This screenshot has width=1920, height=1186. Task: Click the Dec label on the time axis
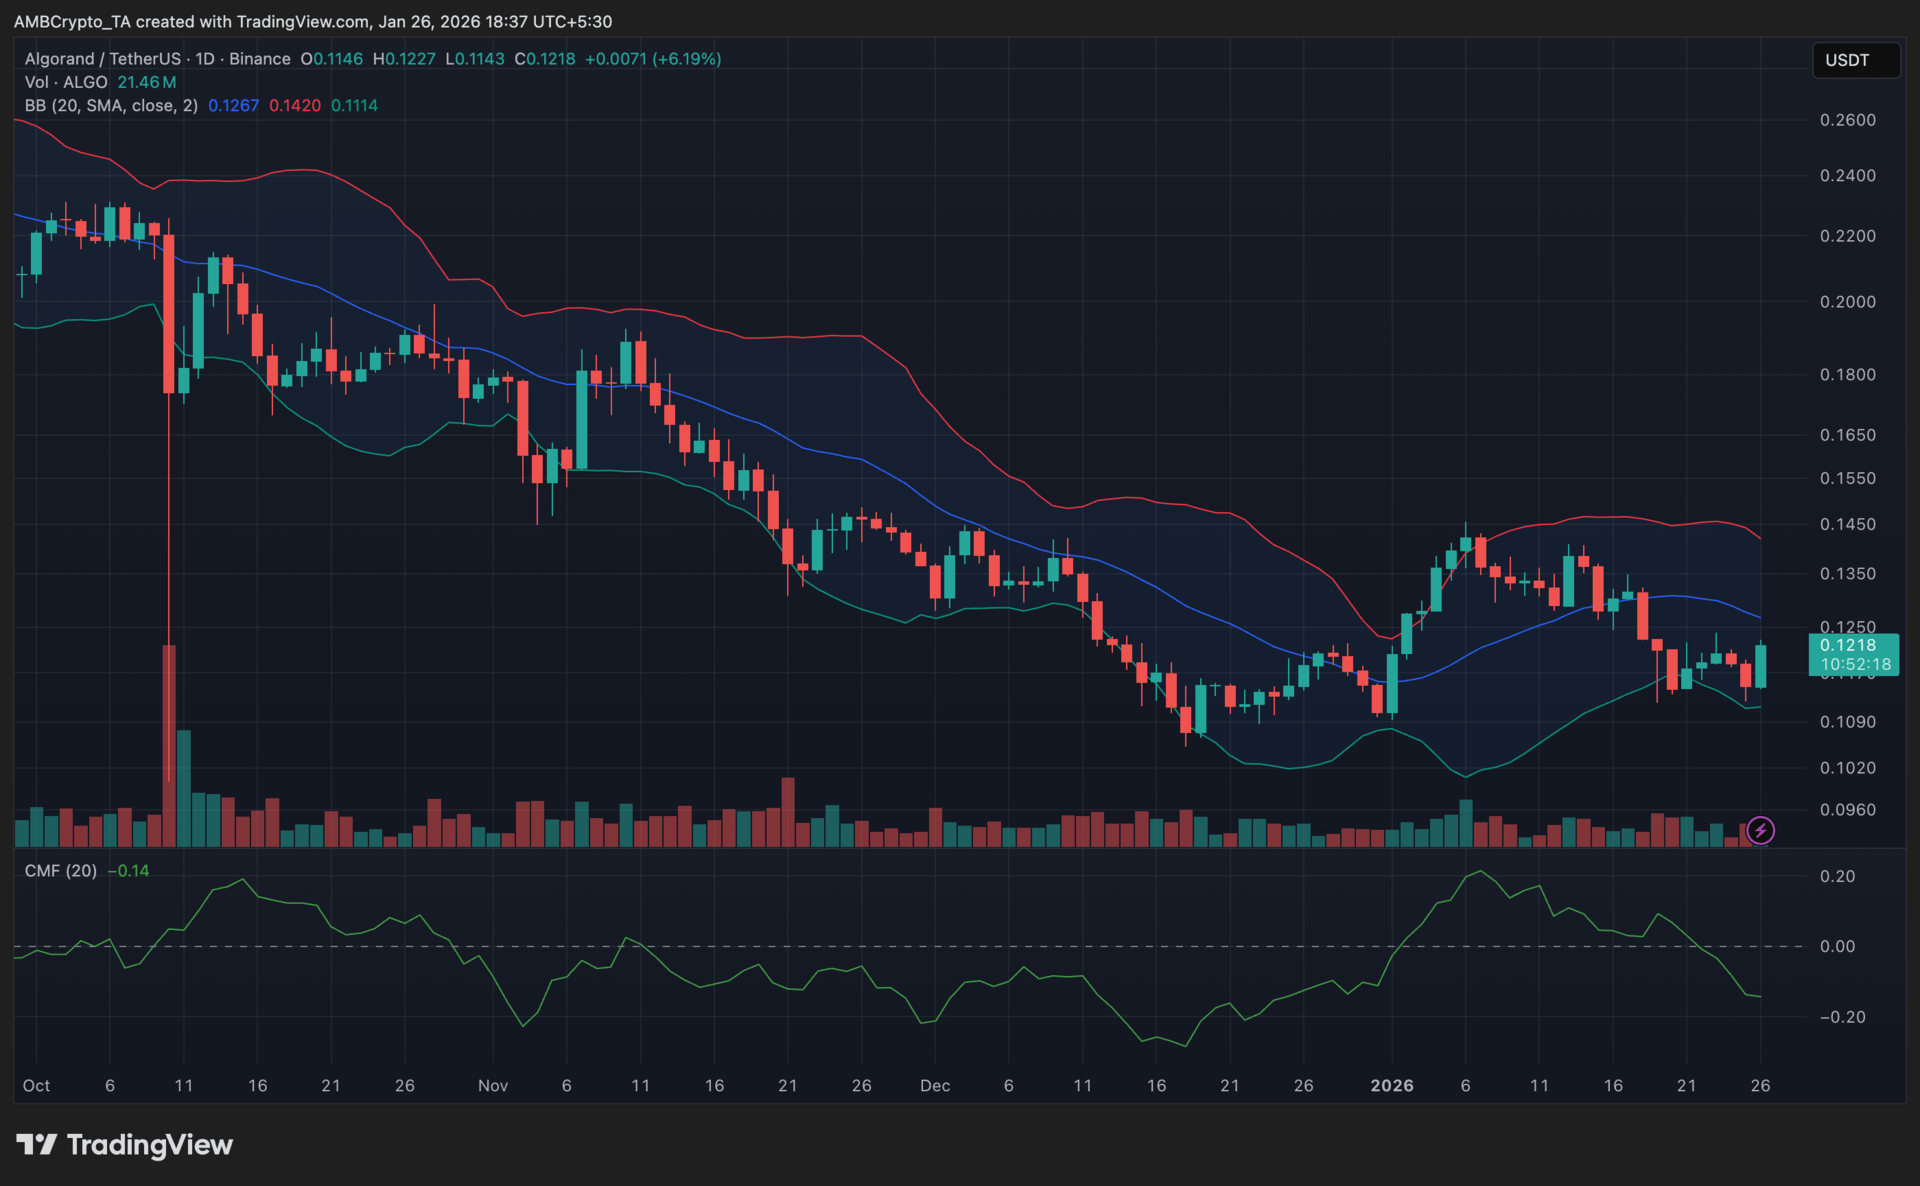(x=935, y=1085)
